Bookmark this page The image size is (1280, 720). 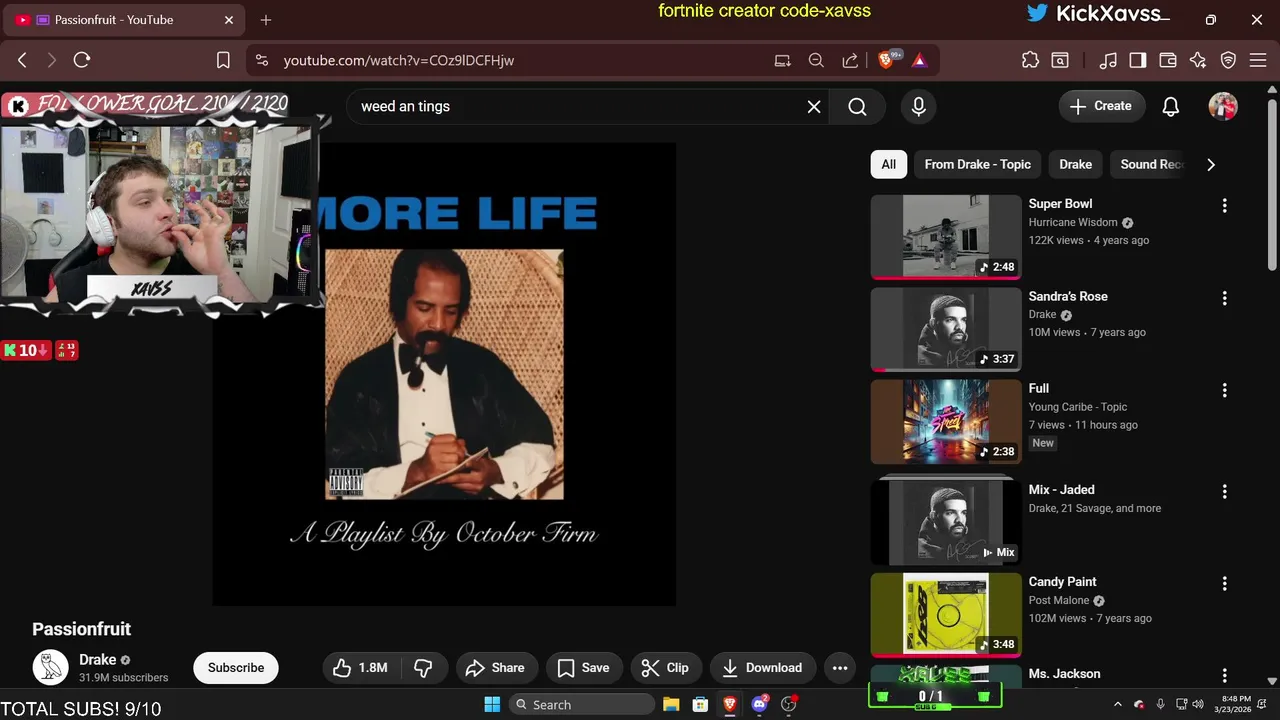click(x=223, y=60)
